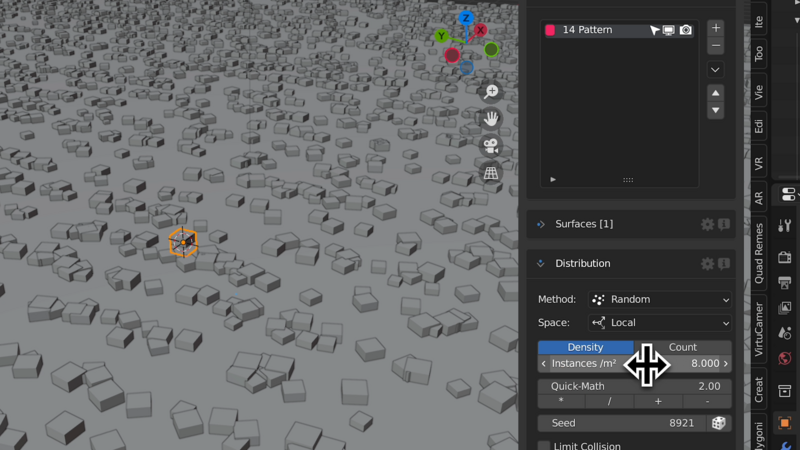Click the negative Z blue gizmo circle

click(x=466, y=67)
